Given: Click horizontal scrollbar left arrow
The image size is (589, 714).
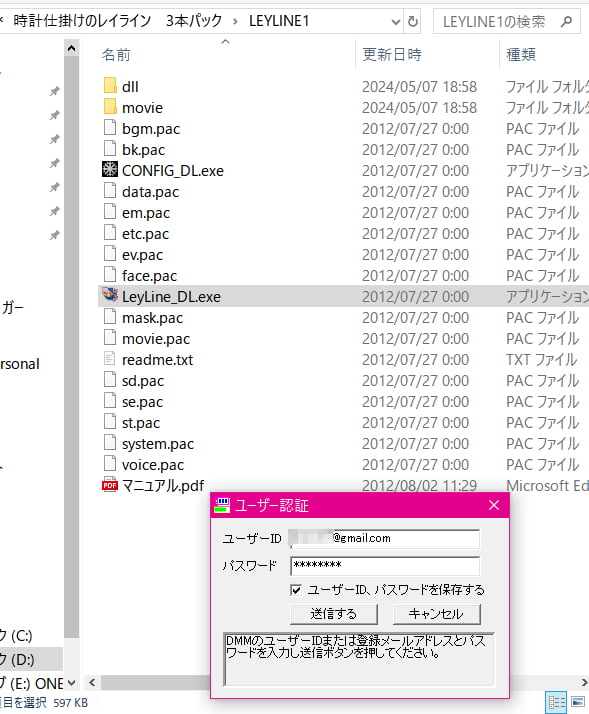Looking at the screenshot, I should pos(92,682).
